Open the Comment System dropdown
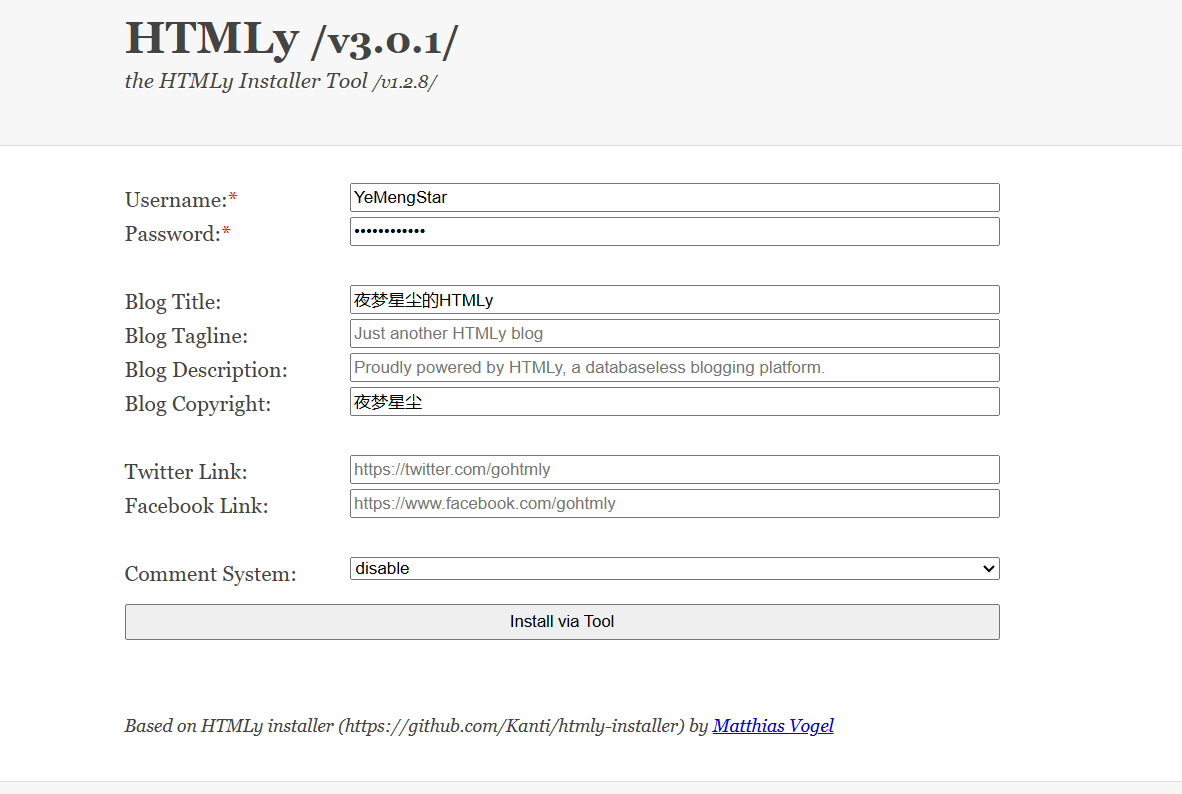The height and width of the screenshot is (794, 1182). click(x=674, y=569)
